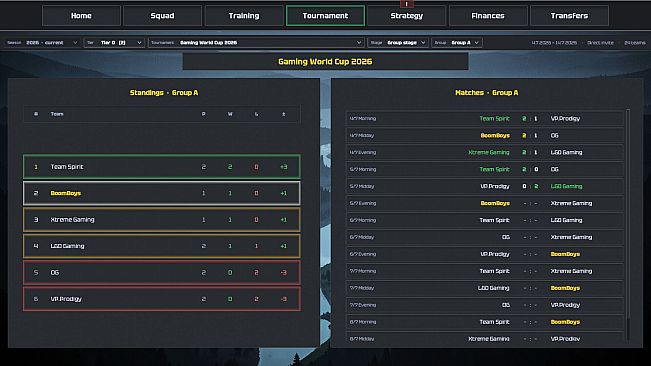Select the Team Spirit standings row

162,167
